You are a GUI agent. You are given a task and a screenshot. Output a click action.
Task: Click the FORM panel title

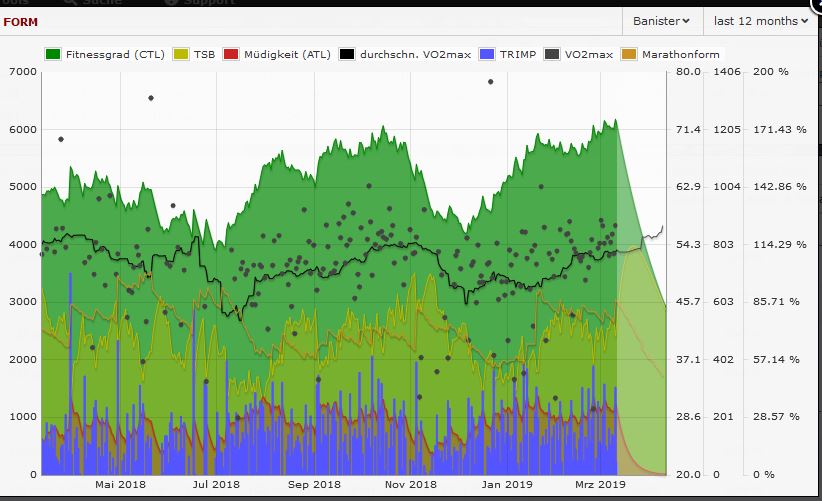[x=22, y=21]
